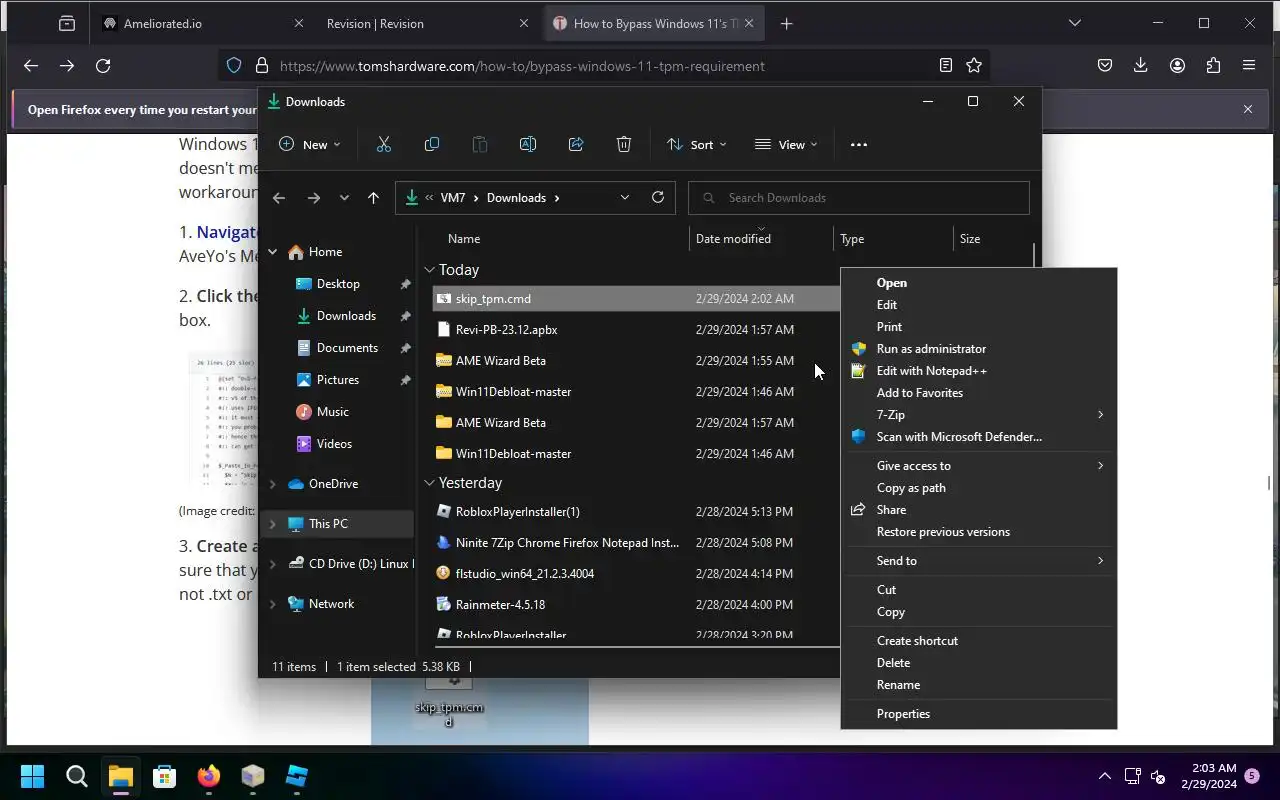Open the View dropdown
This screenshot has height=800, width=1280.
pos(786,144)
